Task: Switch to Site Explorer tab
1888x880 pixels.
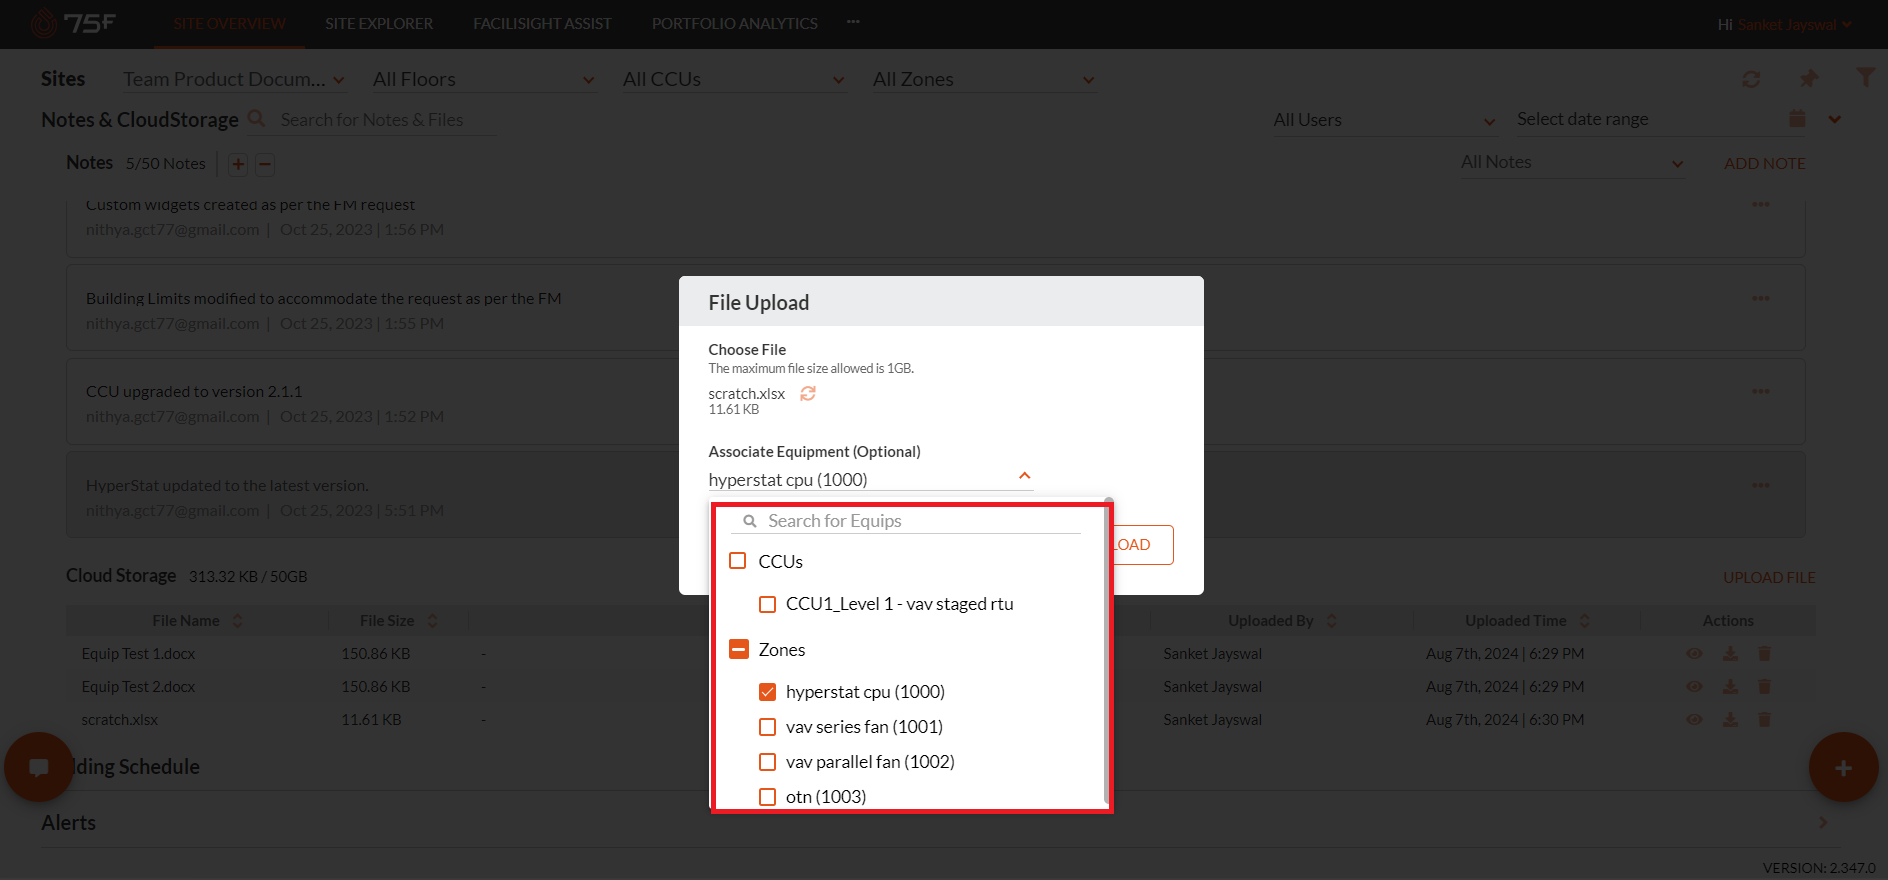Action: tap(379, 24)
